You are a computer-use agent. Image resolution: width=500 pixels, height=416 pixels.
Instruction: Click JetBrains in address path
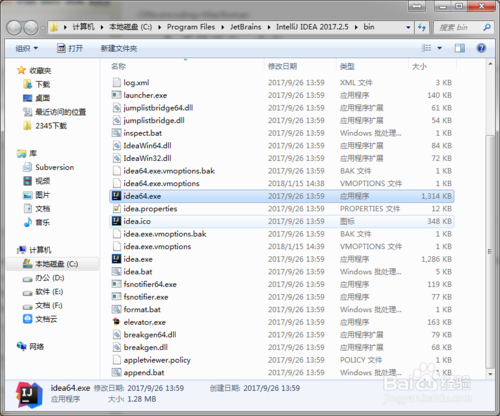(x=246, y=27)
